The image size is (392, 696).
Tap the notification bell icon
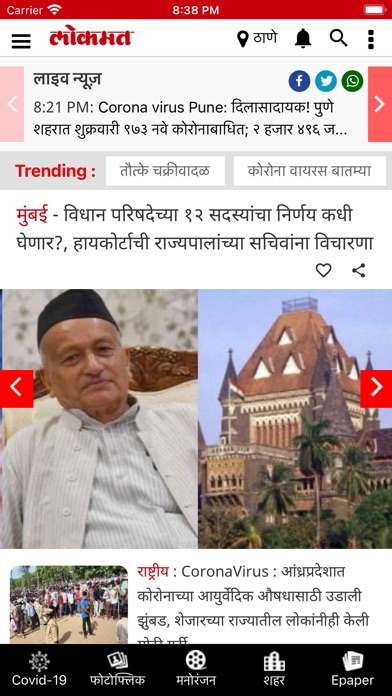pyautogui.click(x=303, y=39)
